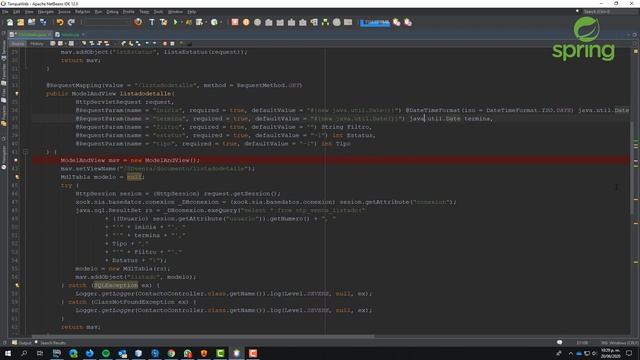Open the Windows Action Center notification icon
640x360 pixels.
629,353
